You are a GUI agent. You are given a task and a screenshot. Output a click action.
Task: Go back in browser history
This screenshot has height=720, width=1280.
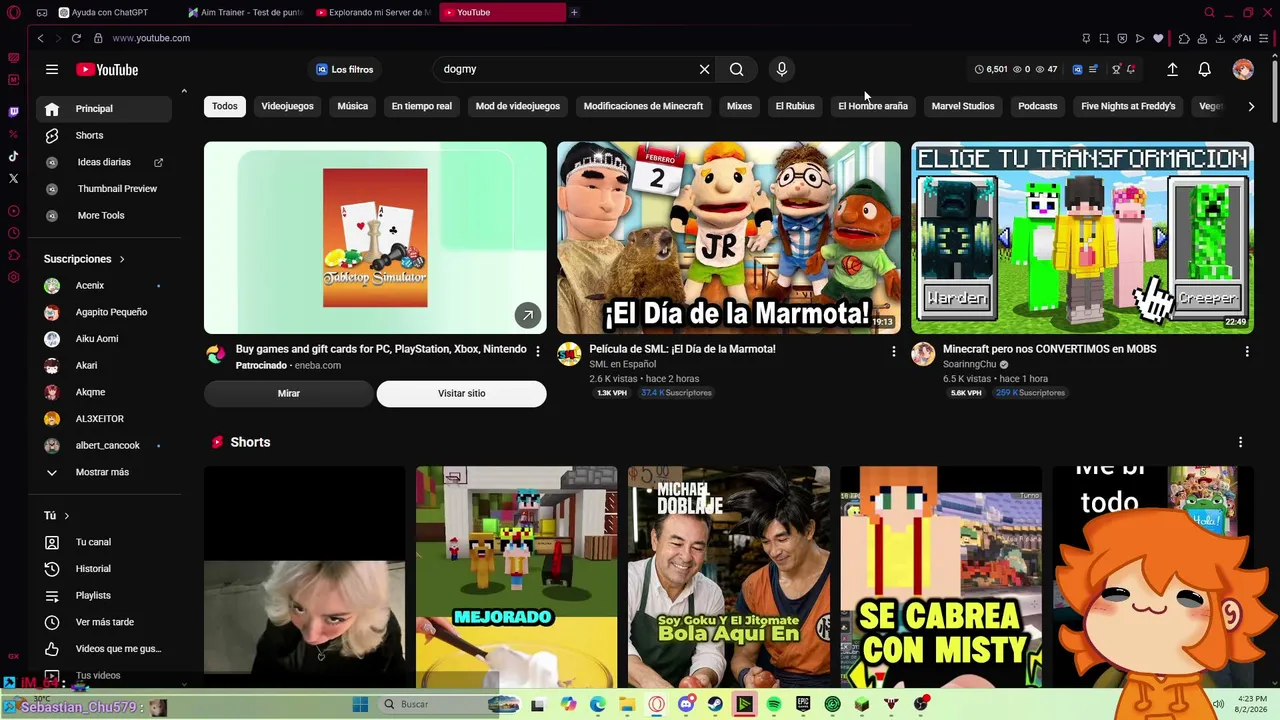(40, 38)
